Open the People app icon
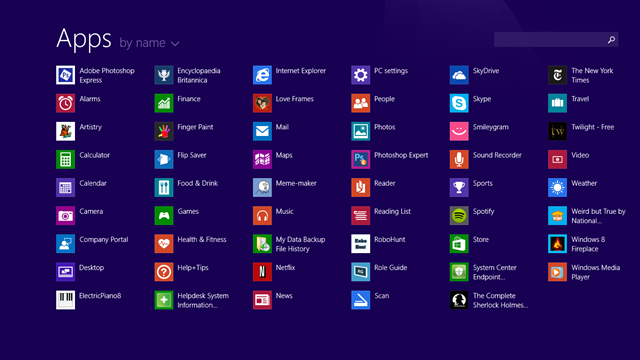 (360, 103)
